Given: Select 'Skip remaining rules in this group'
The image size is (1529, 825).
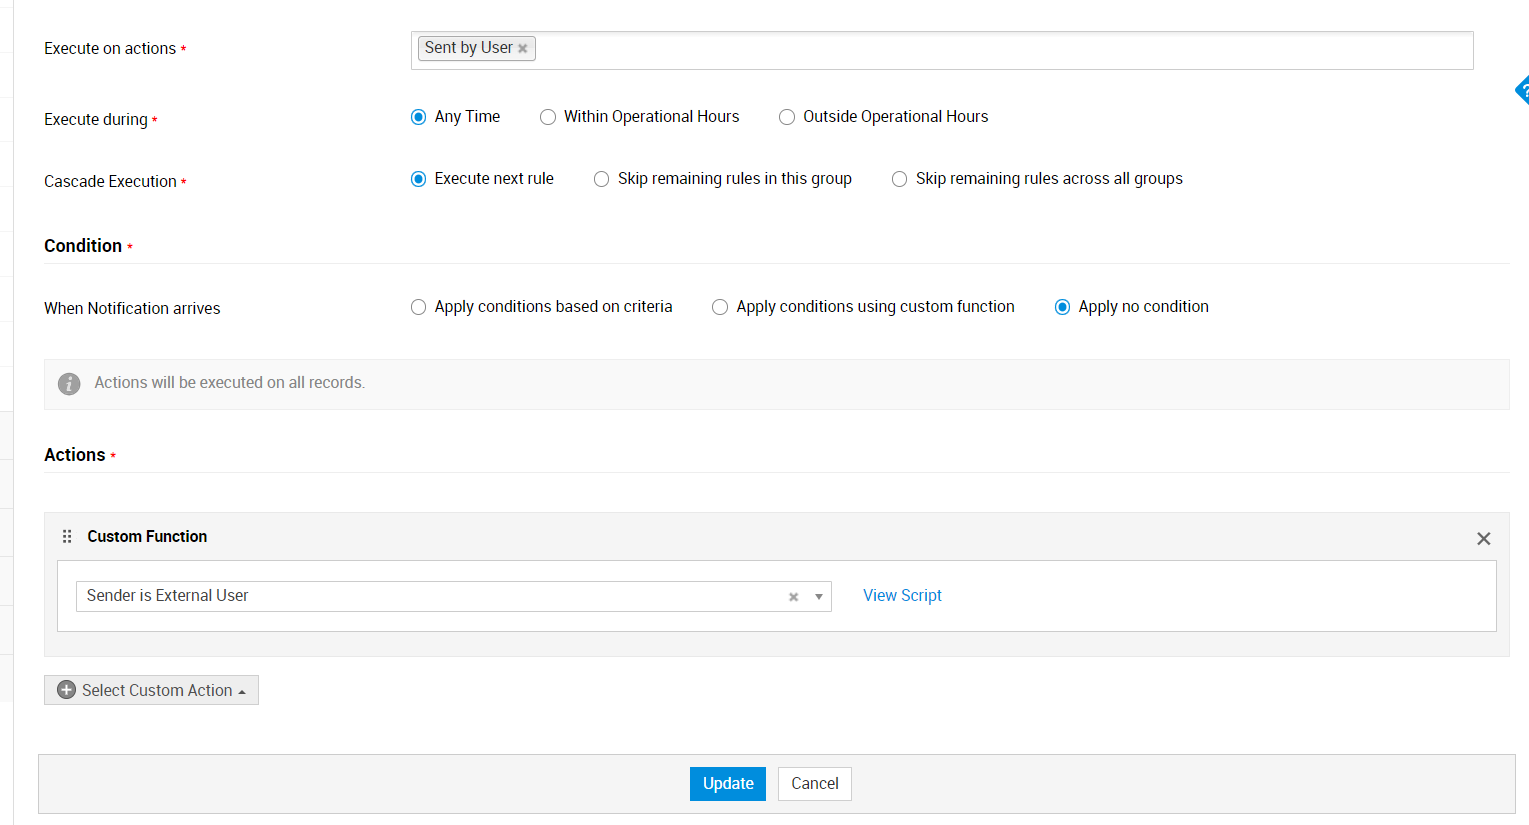Looking at the screenshot, I should coord(602,179).
